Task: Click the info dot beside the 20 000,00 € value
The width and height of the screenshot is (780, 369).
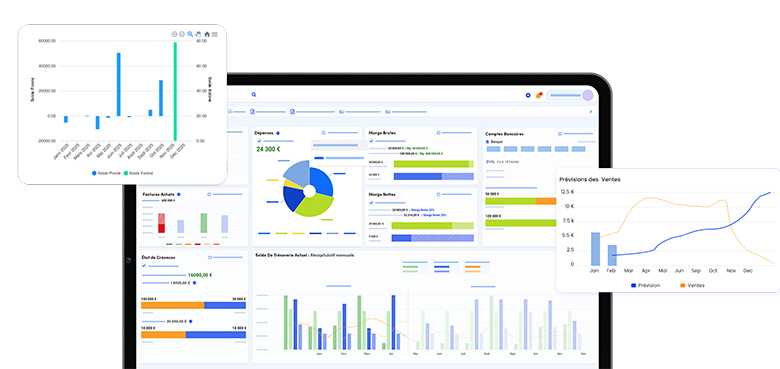Action: point(191,321)
